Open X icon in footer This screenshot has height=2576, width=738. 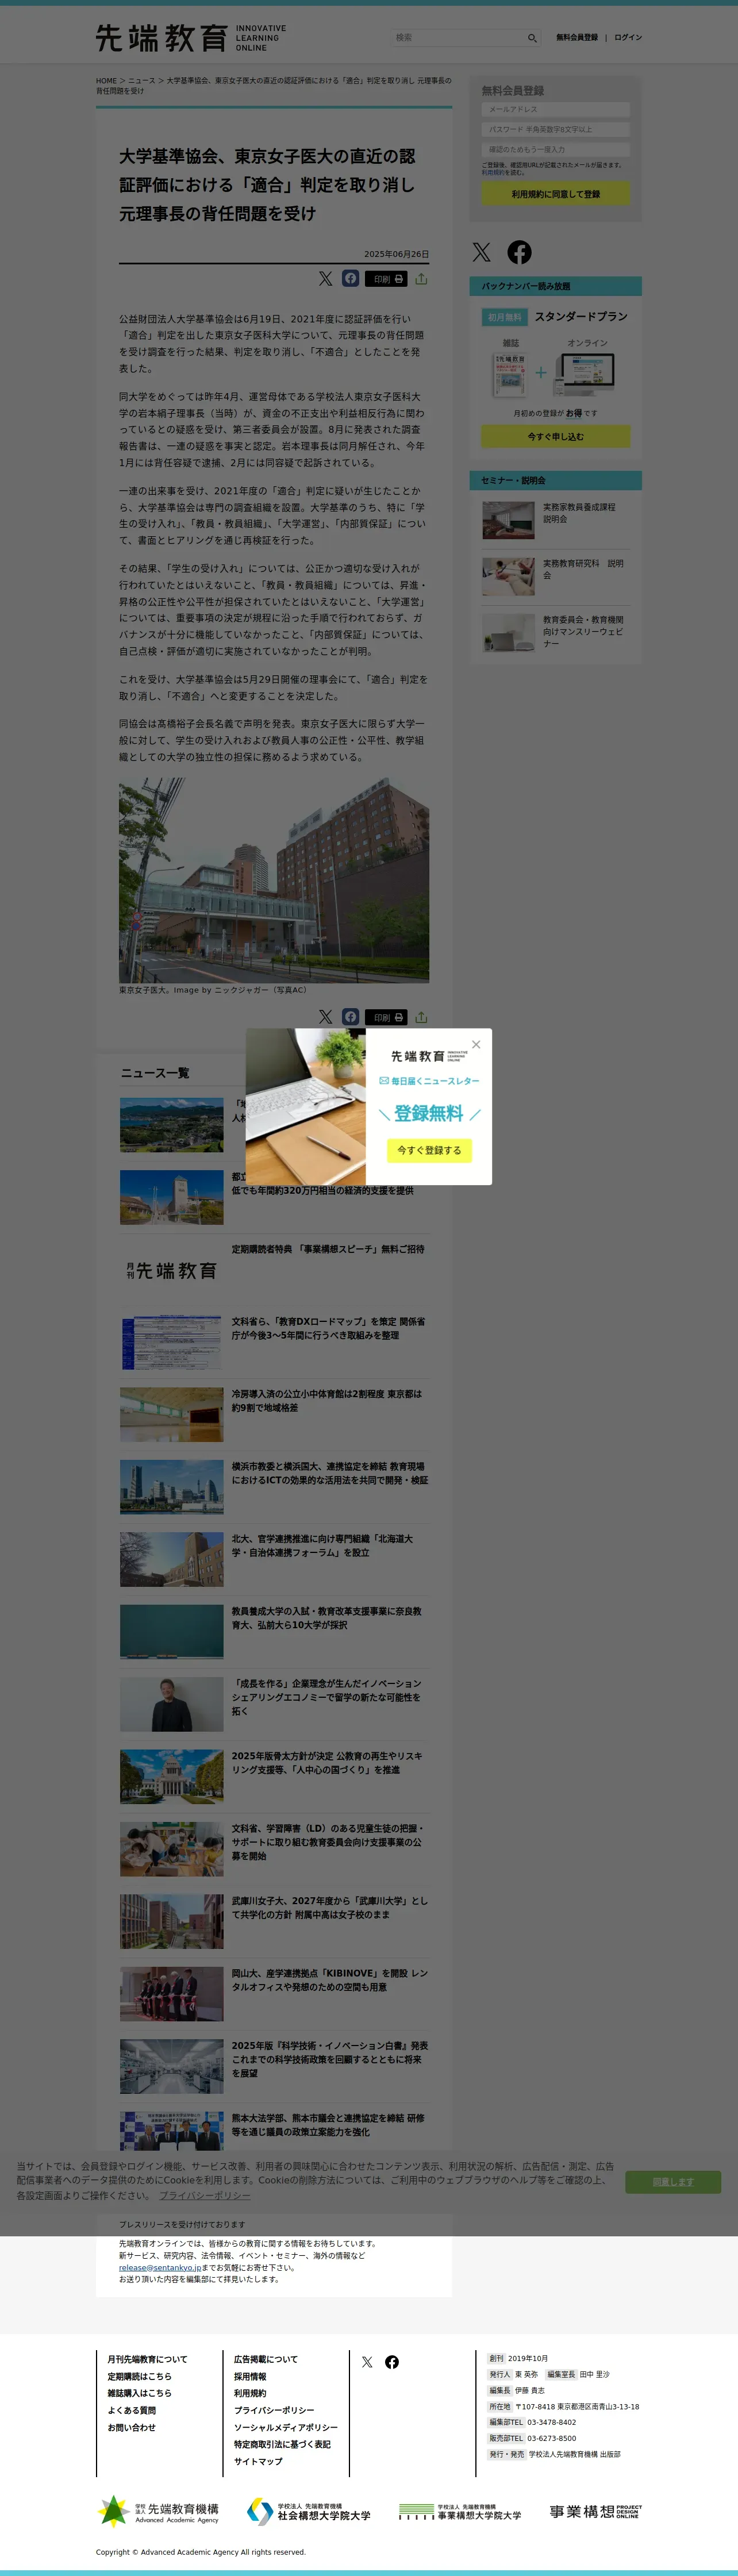pos(367,2362)
